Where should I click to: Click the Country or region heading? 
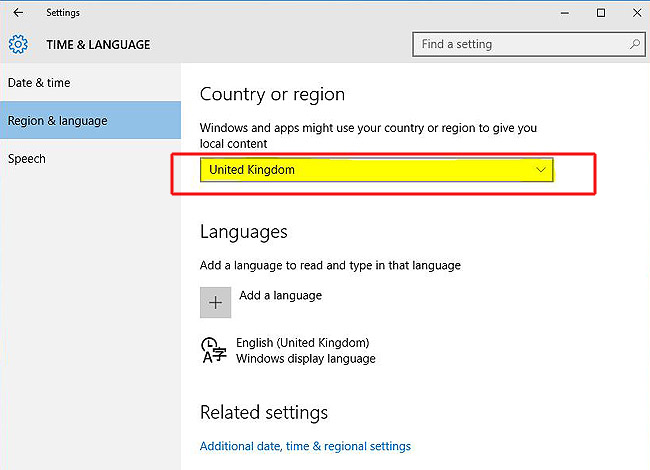tap(272, 94)
